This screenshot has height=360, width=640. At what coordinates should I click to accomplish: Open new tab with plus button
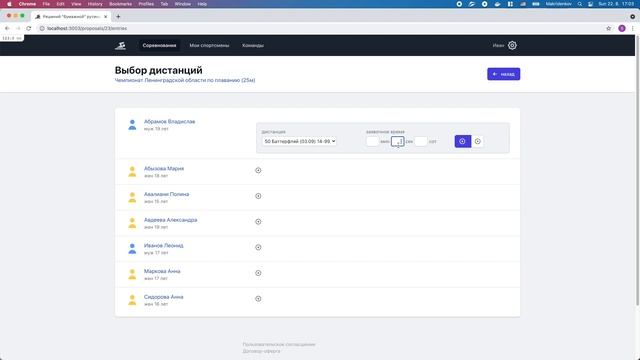click(x=118, y=16)
